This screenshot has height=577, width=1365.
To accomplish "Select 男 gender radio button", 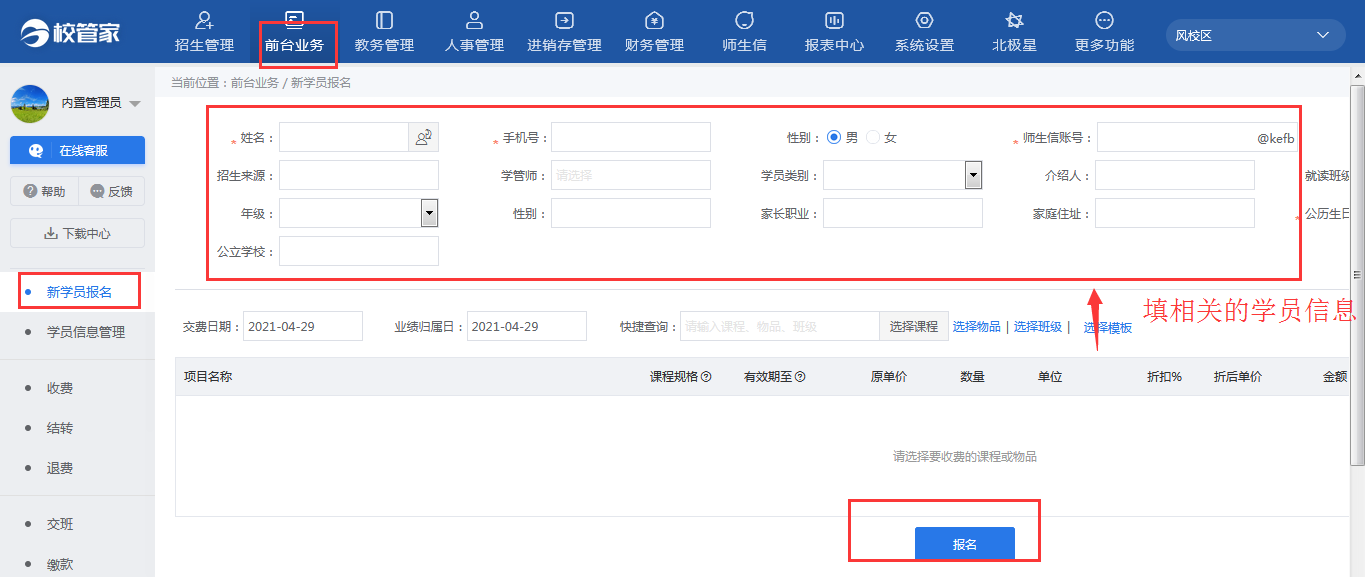I will tap(834, 137).
